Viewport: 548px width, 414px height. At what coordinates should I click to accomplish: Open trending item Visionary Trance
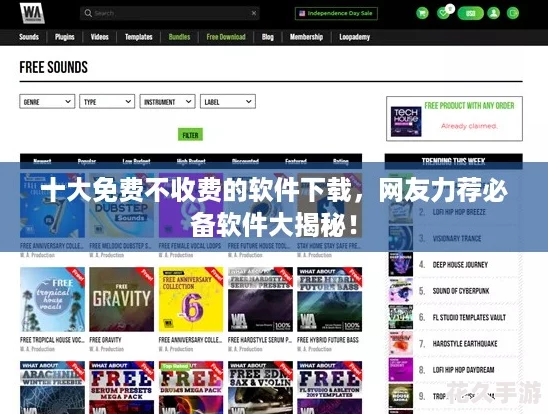click(x=457, y=238)
